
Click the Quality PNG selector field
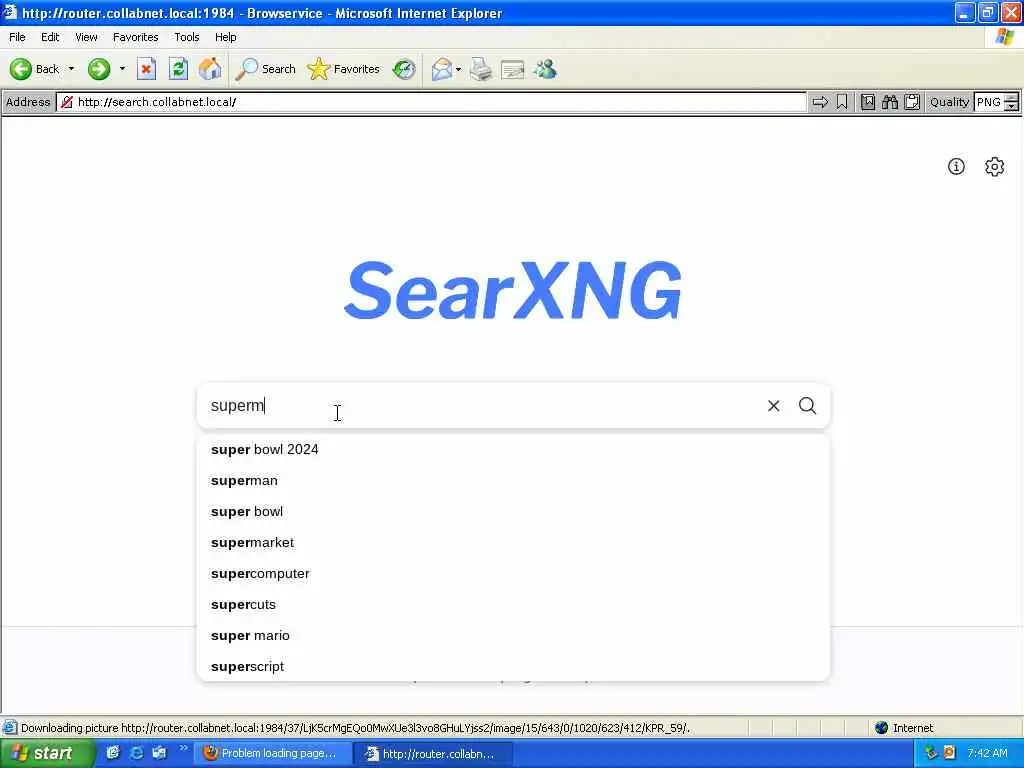(988, 102)
